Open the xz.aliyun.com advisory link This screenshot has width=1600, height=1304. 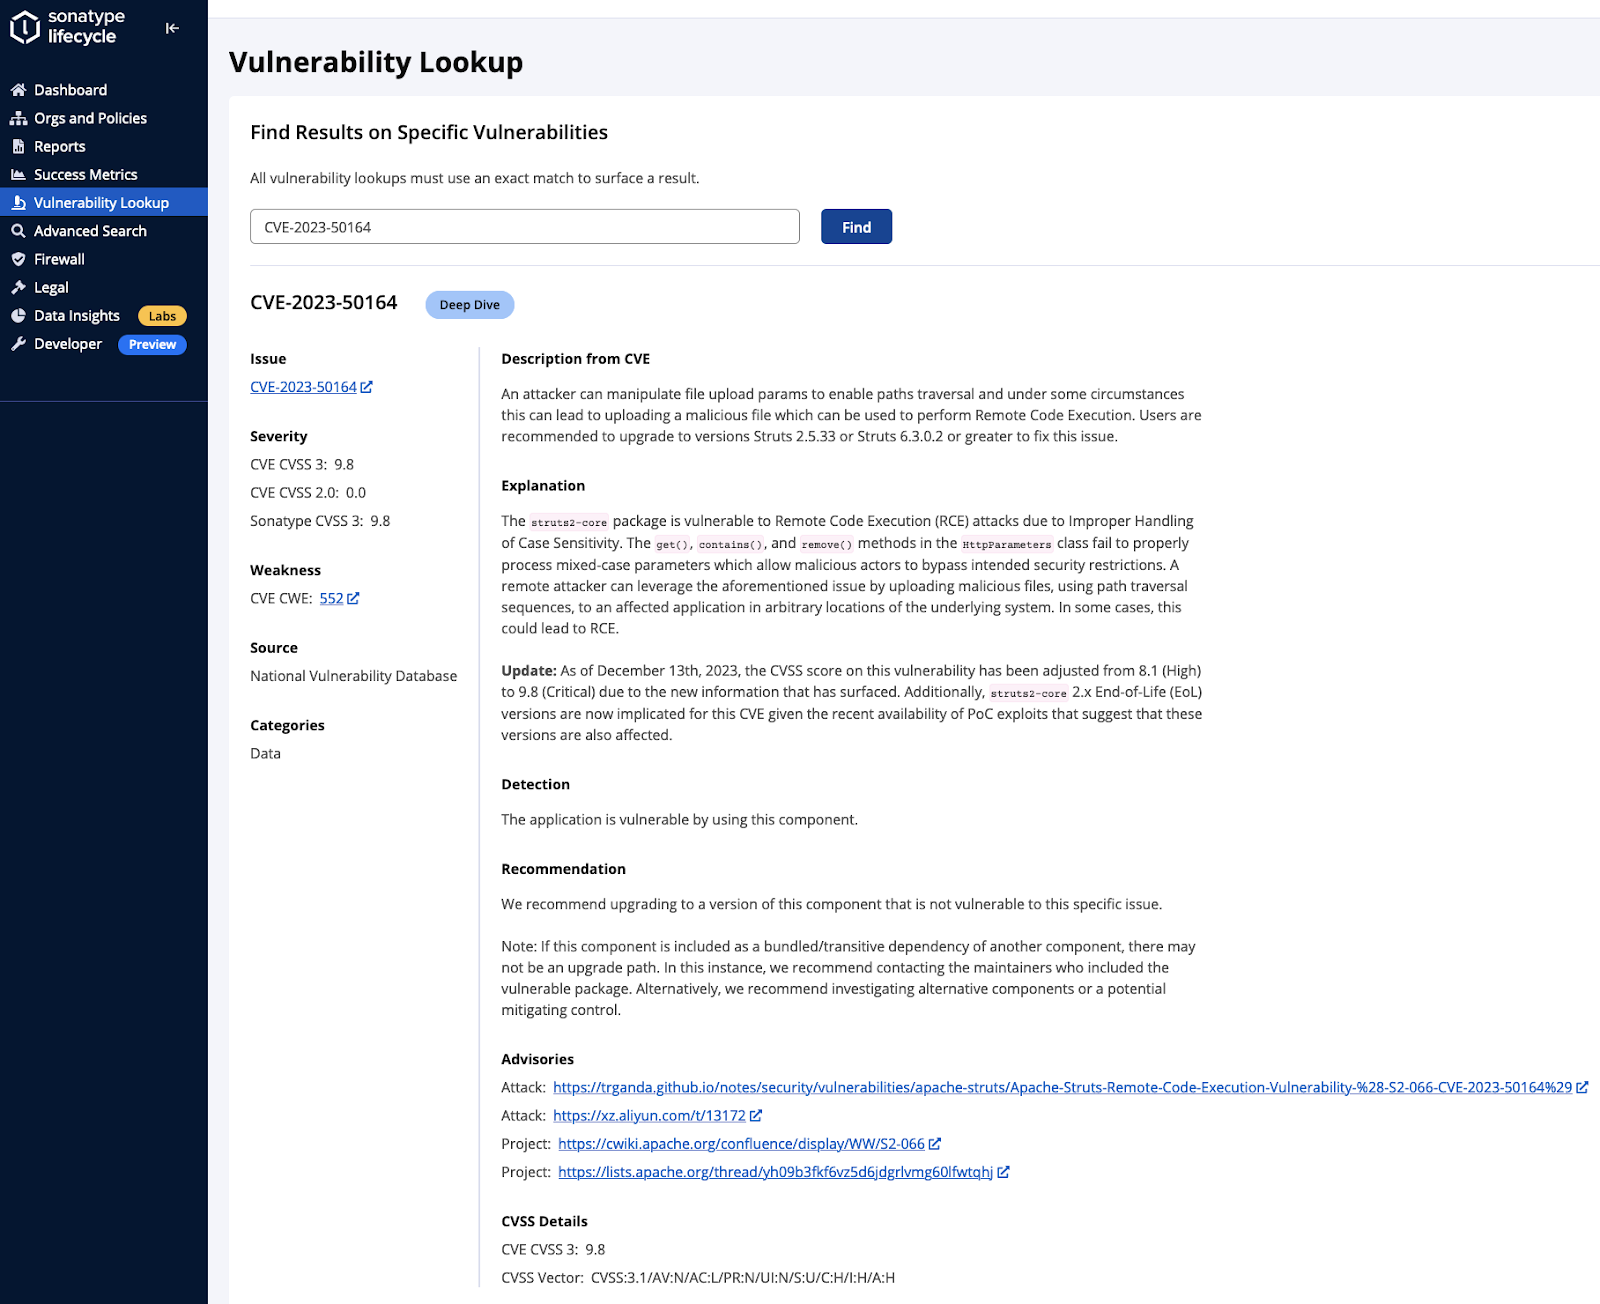pyautogui.click(x=649, y=1115)
